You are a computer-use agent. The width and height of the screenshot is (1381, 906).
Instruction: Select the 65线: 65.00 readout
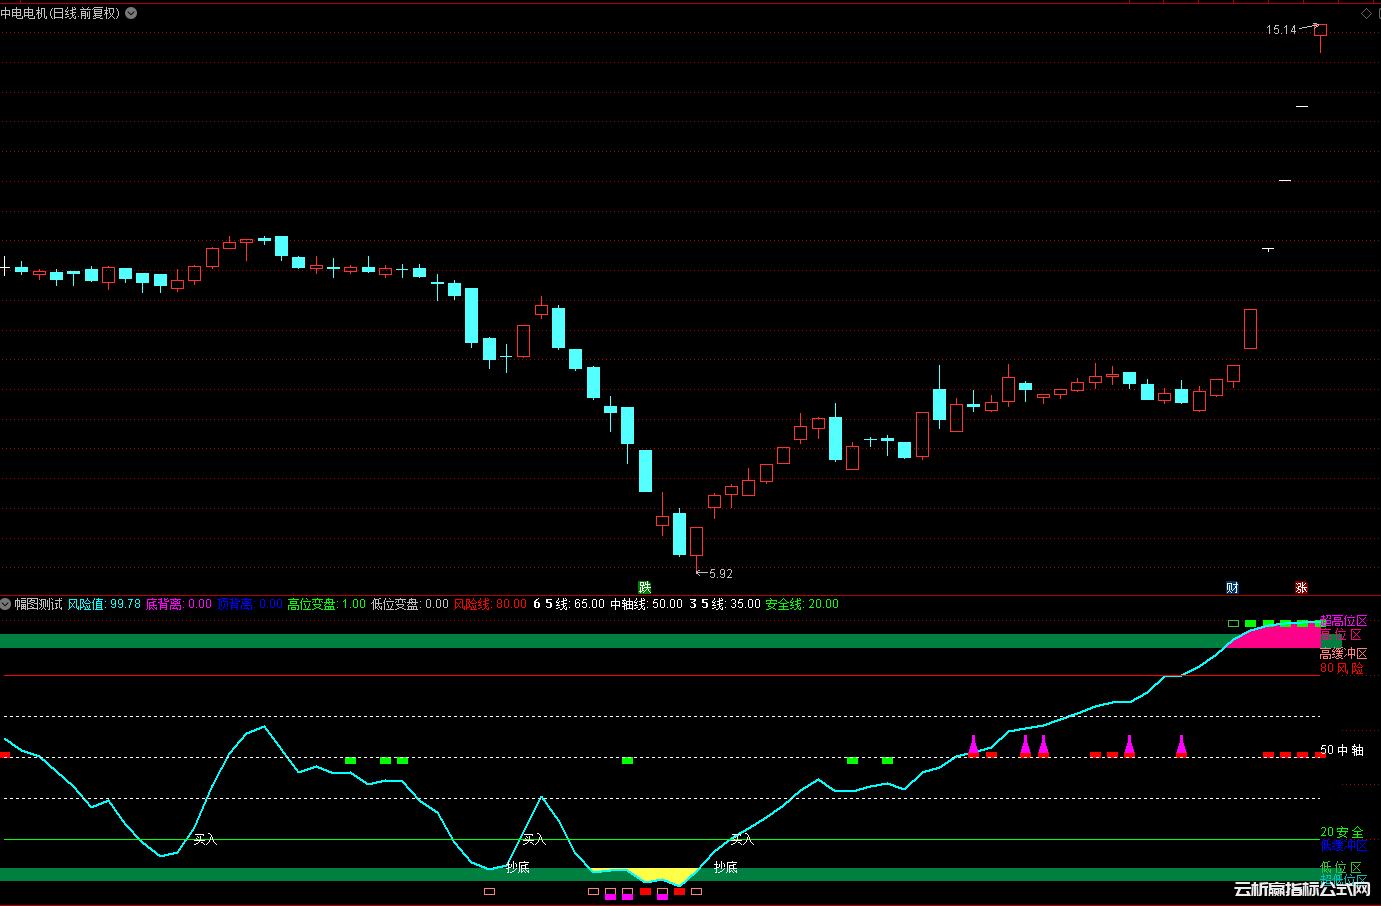[x=569, y=604]
